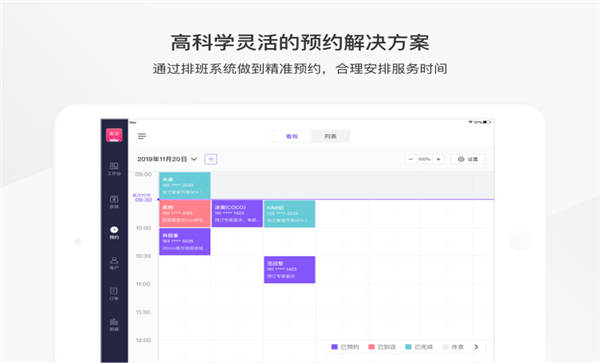Image resolution: width=600 pixels, height=363 pixels.
Task: Jump to today with the 今 button
Action: [x=211, y=159]
